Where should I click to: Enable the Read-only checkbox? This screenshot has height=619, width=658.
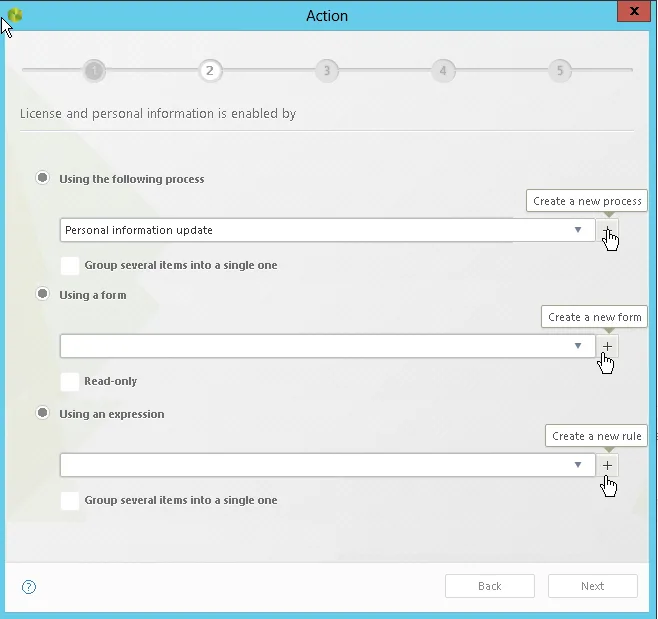tap(70, 381)
